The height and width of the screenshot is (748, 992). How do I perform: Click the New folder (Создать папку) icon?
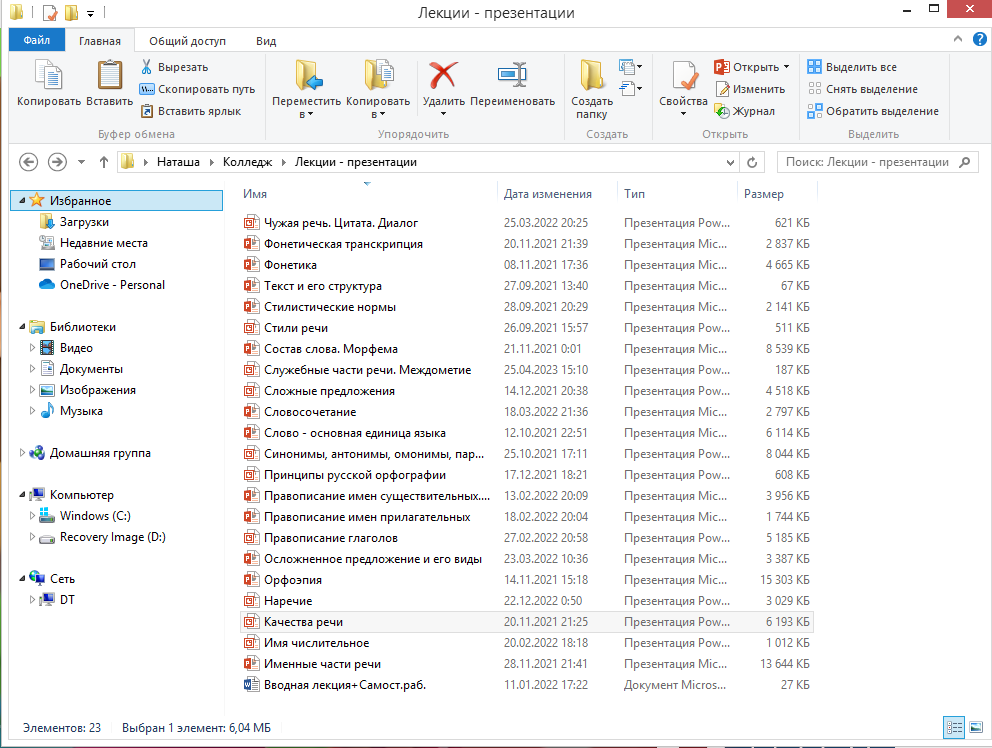592,76
